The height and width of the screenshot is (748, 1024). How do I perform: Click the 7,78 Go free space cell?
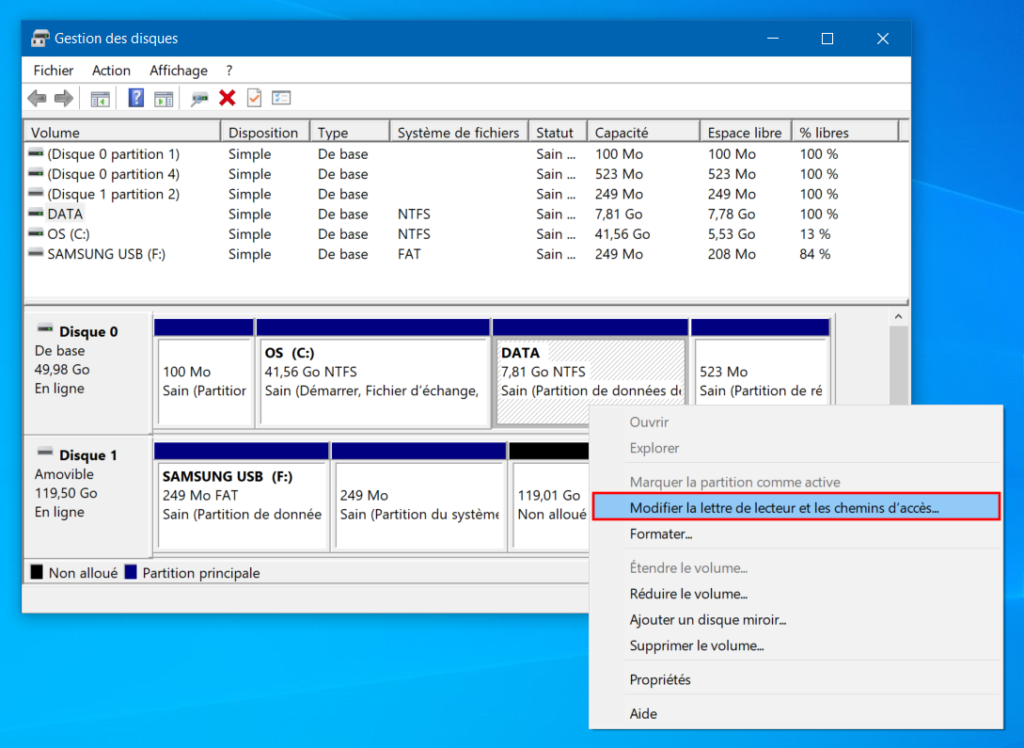tap(731, 214)
